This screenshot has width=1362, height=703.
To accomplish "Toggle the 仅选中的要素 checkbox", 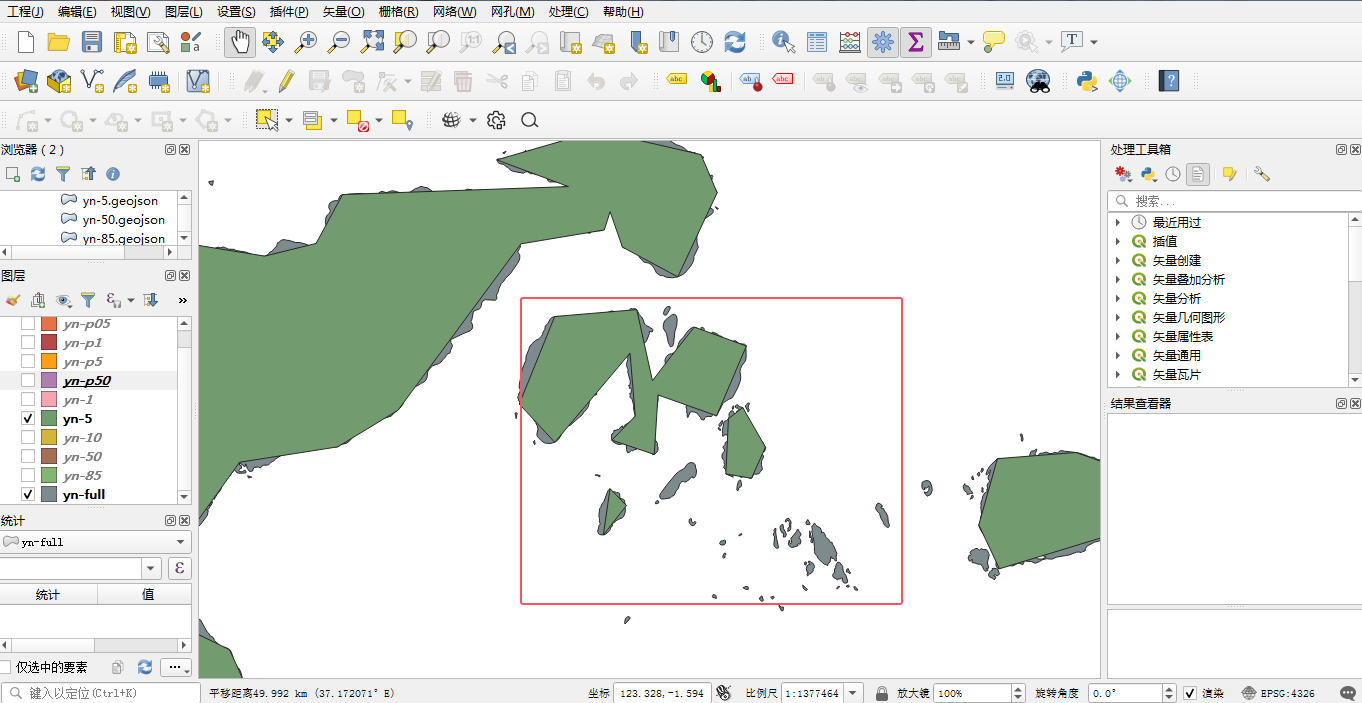I will tap(5, 667).
